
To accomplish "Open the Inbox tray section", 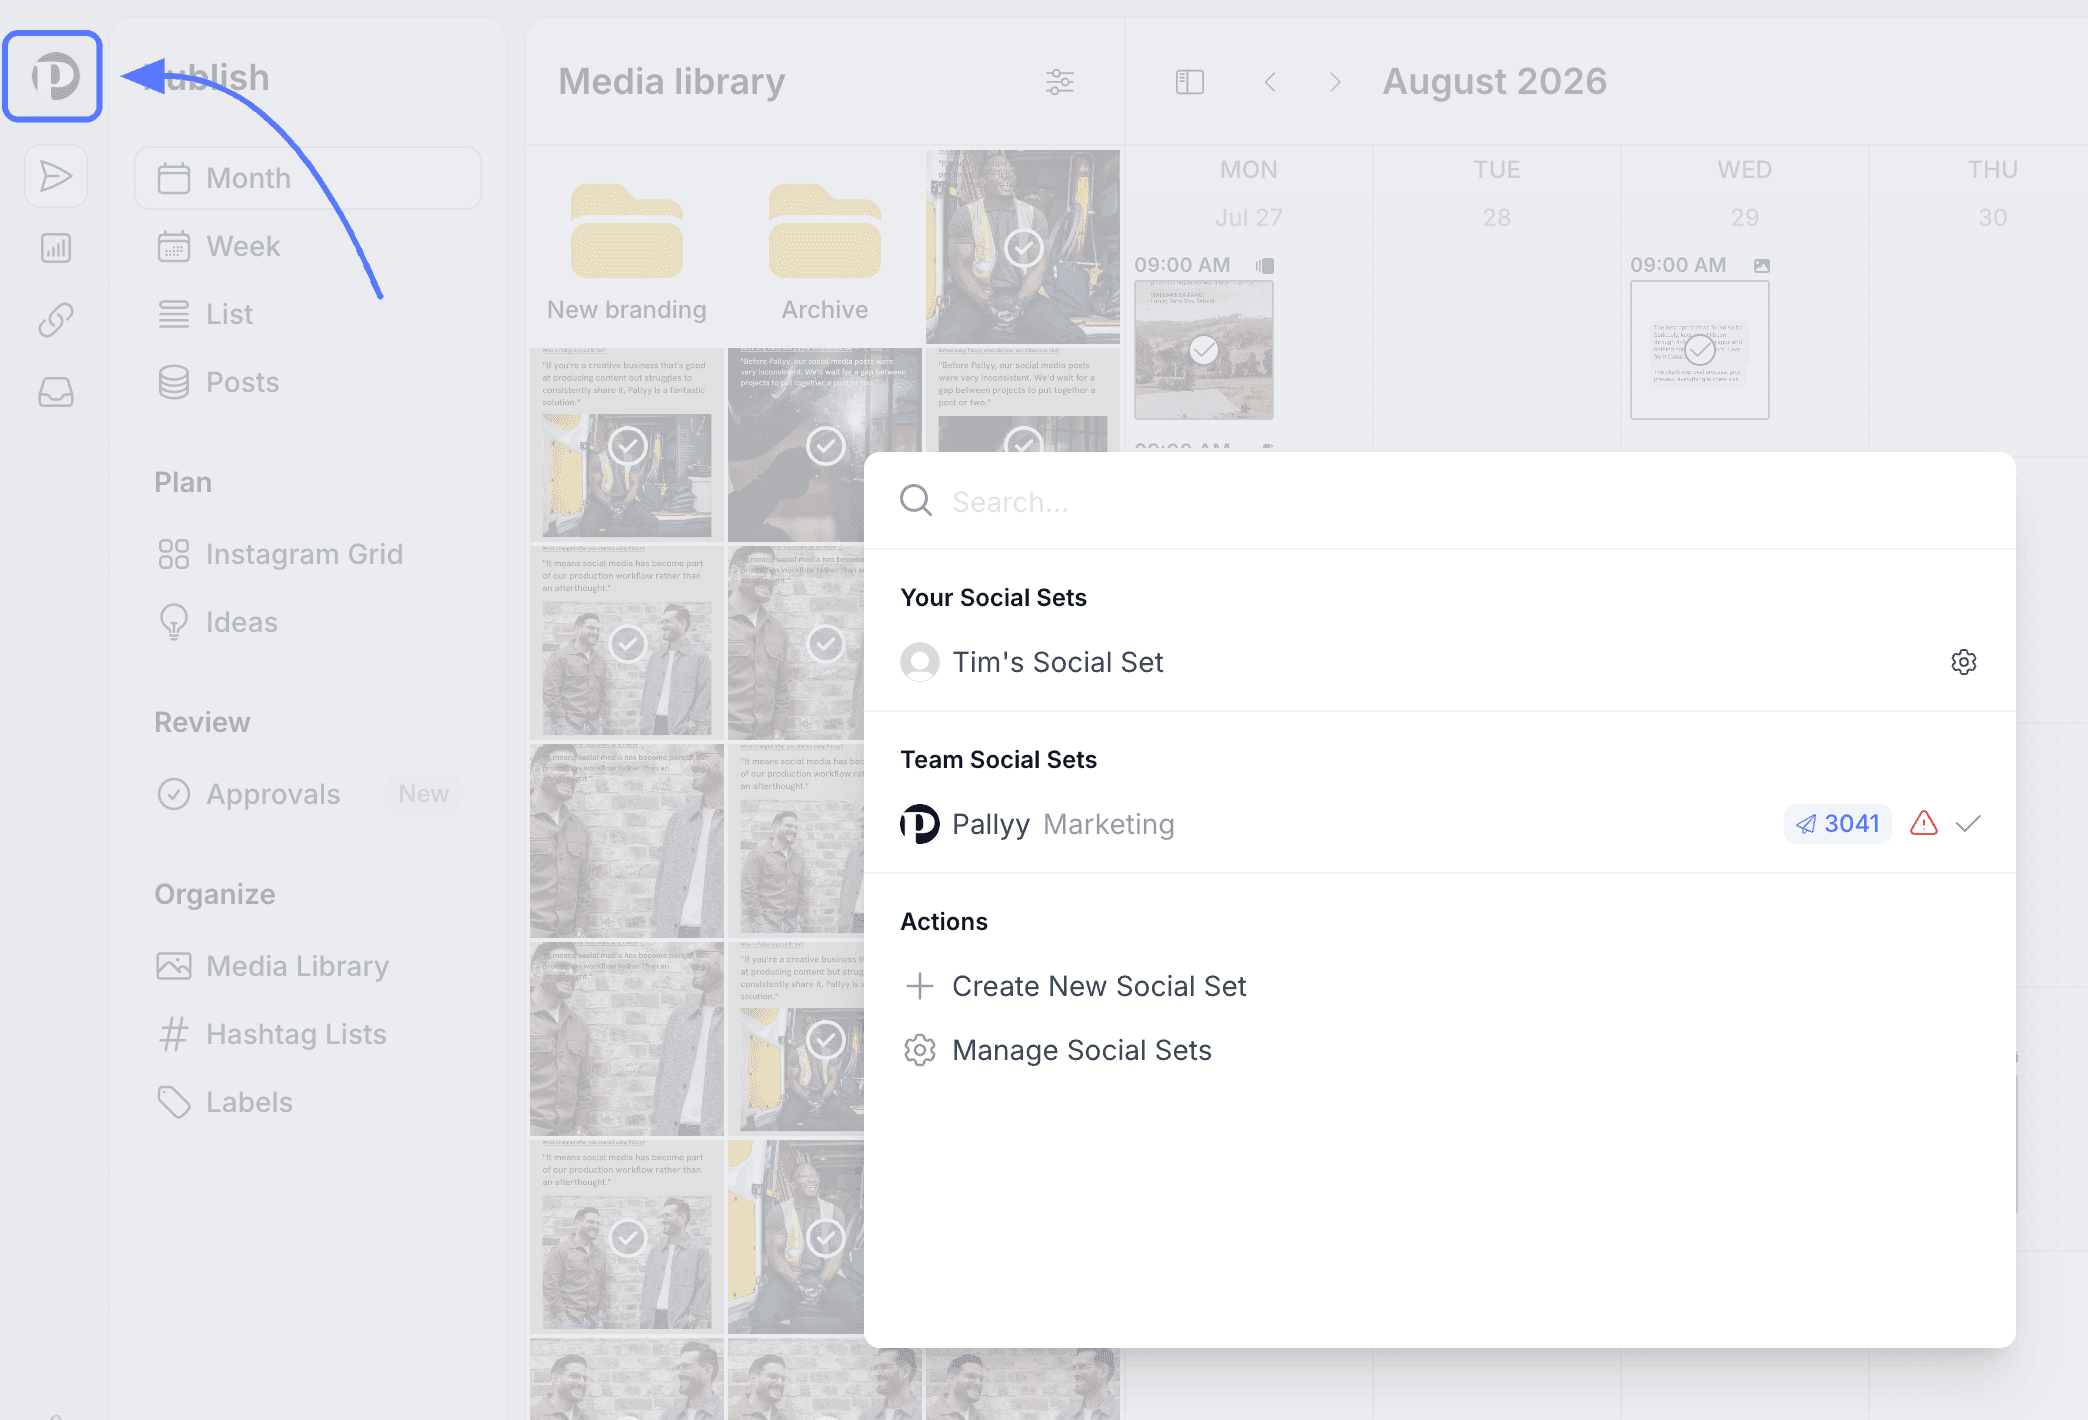I will [56, 392].
